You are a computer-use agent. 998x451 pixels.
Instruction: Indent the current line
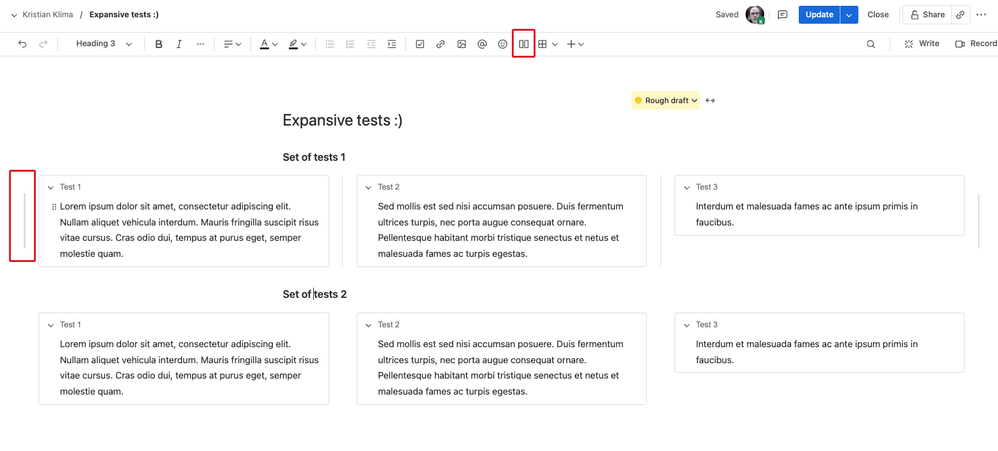coord(392,44)
